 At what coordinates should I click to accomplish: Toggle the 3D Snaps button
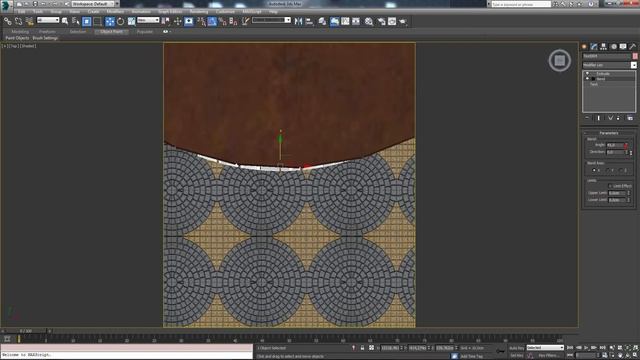pyautogui.click(x=201, y=21)
